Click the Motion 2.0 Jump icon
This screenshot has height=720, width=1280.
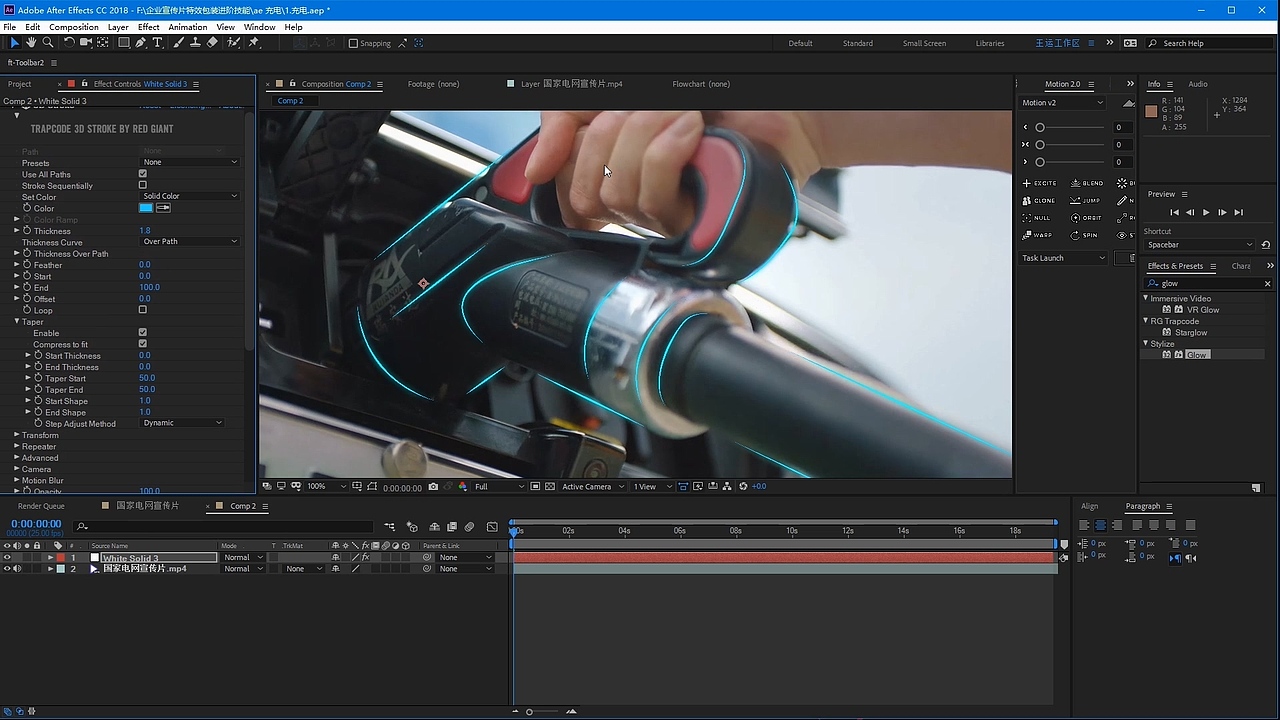[1085, 200]
